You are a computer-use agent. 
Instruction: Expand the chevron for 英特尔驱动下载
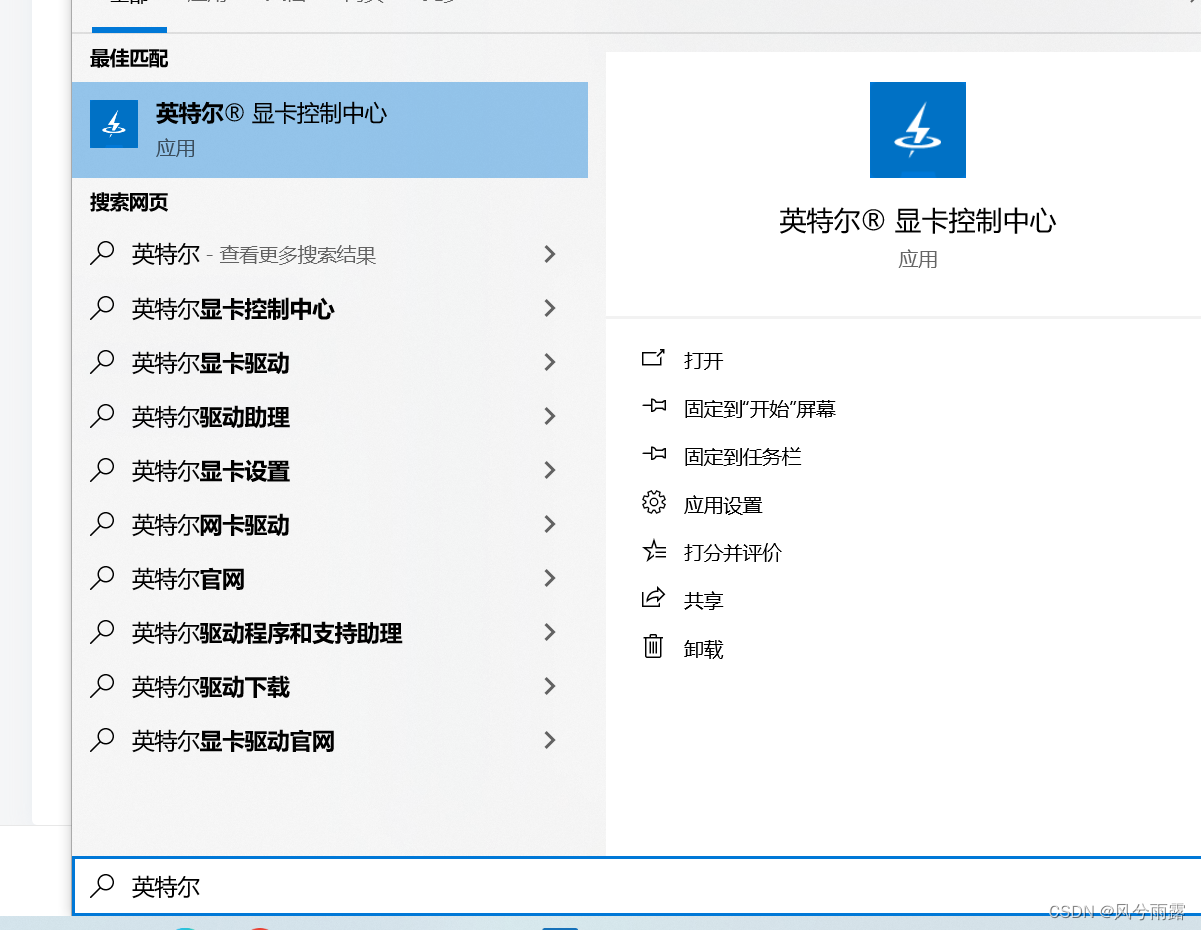[549, 686]
